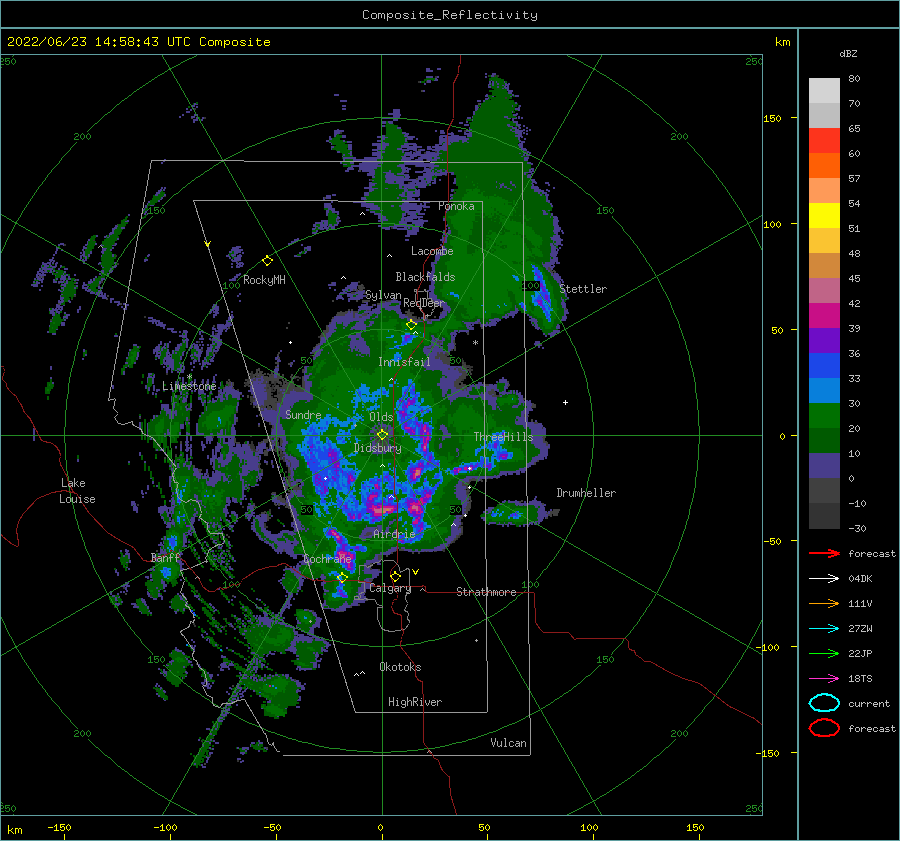Click the Okotoks label

click(x=400, y=666)
